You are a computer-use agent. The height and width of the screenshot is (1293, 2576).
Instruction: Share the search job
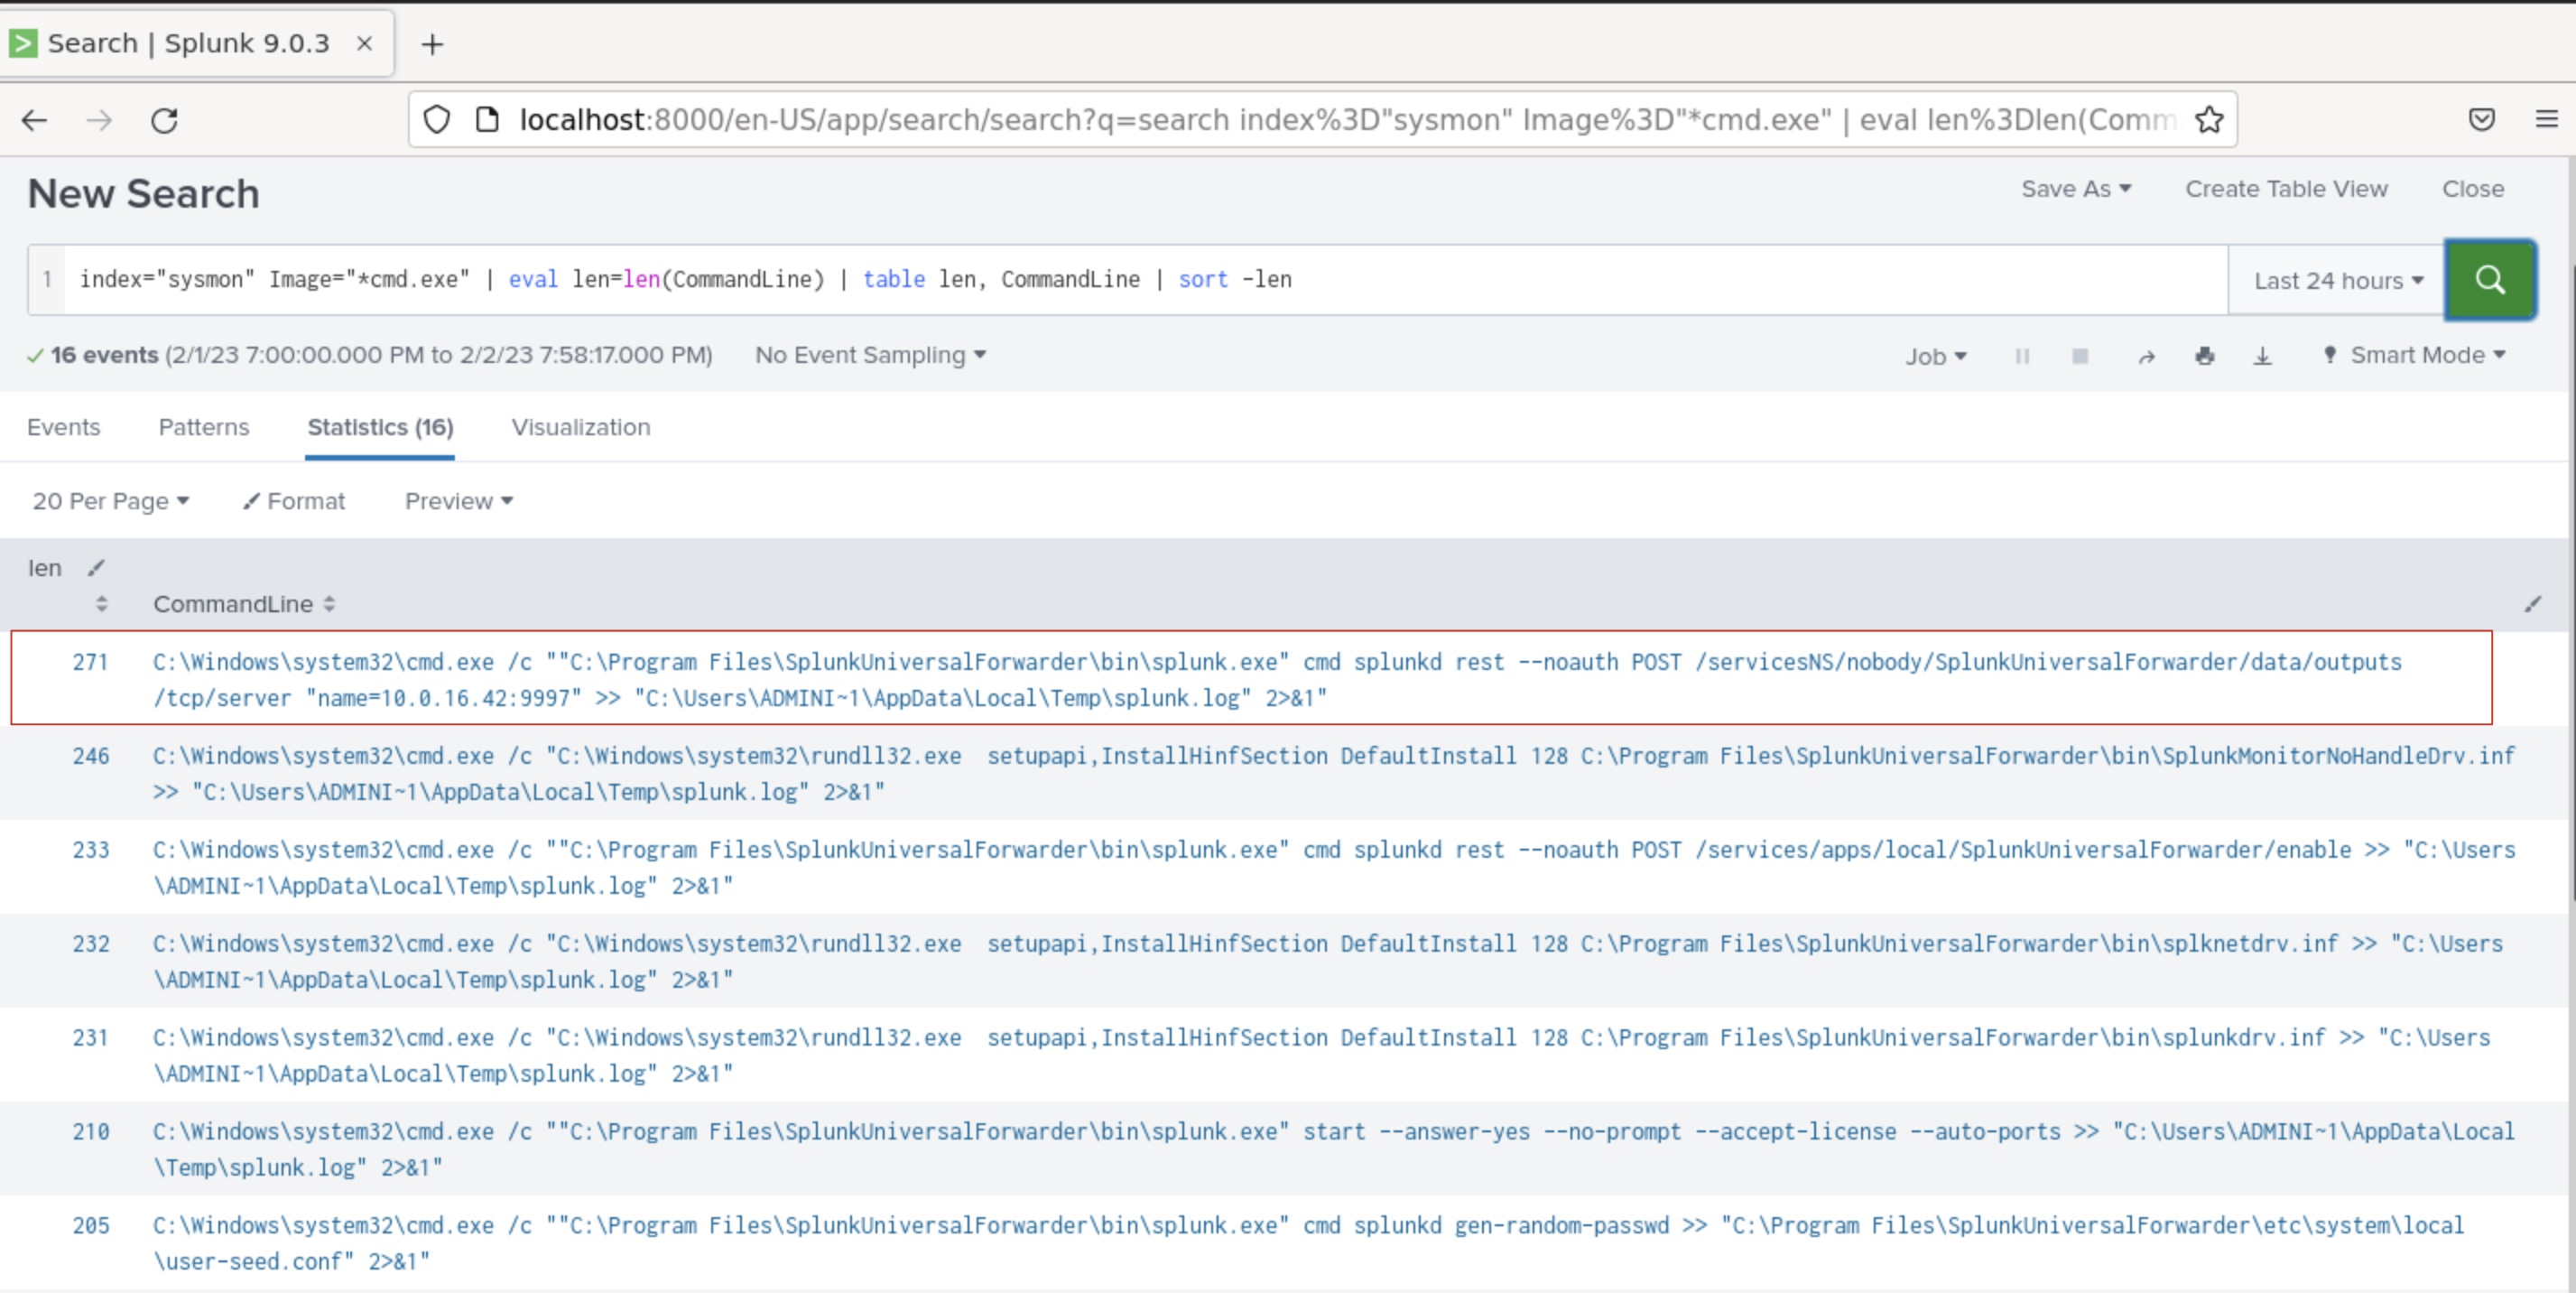click(2146, 356)
